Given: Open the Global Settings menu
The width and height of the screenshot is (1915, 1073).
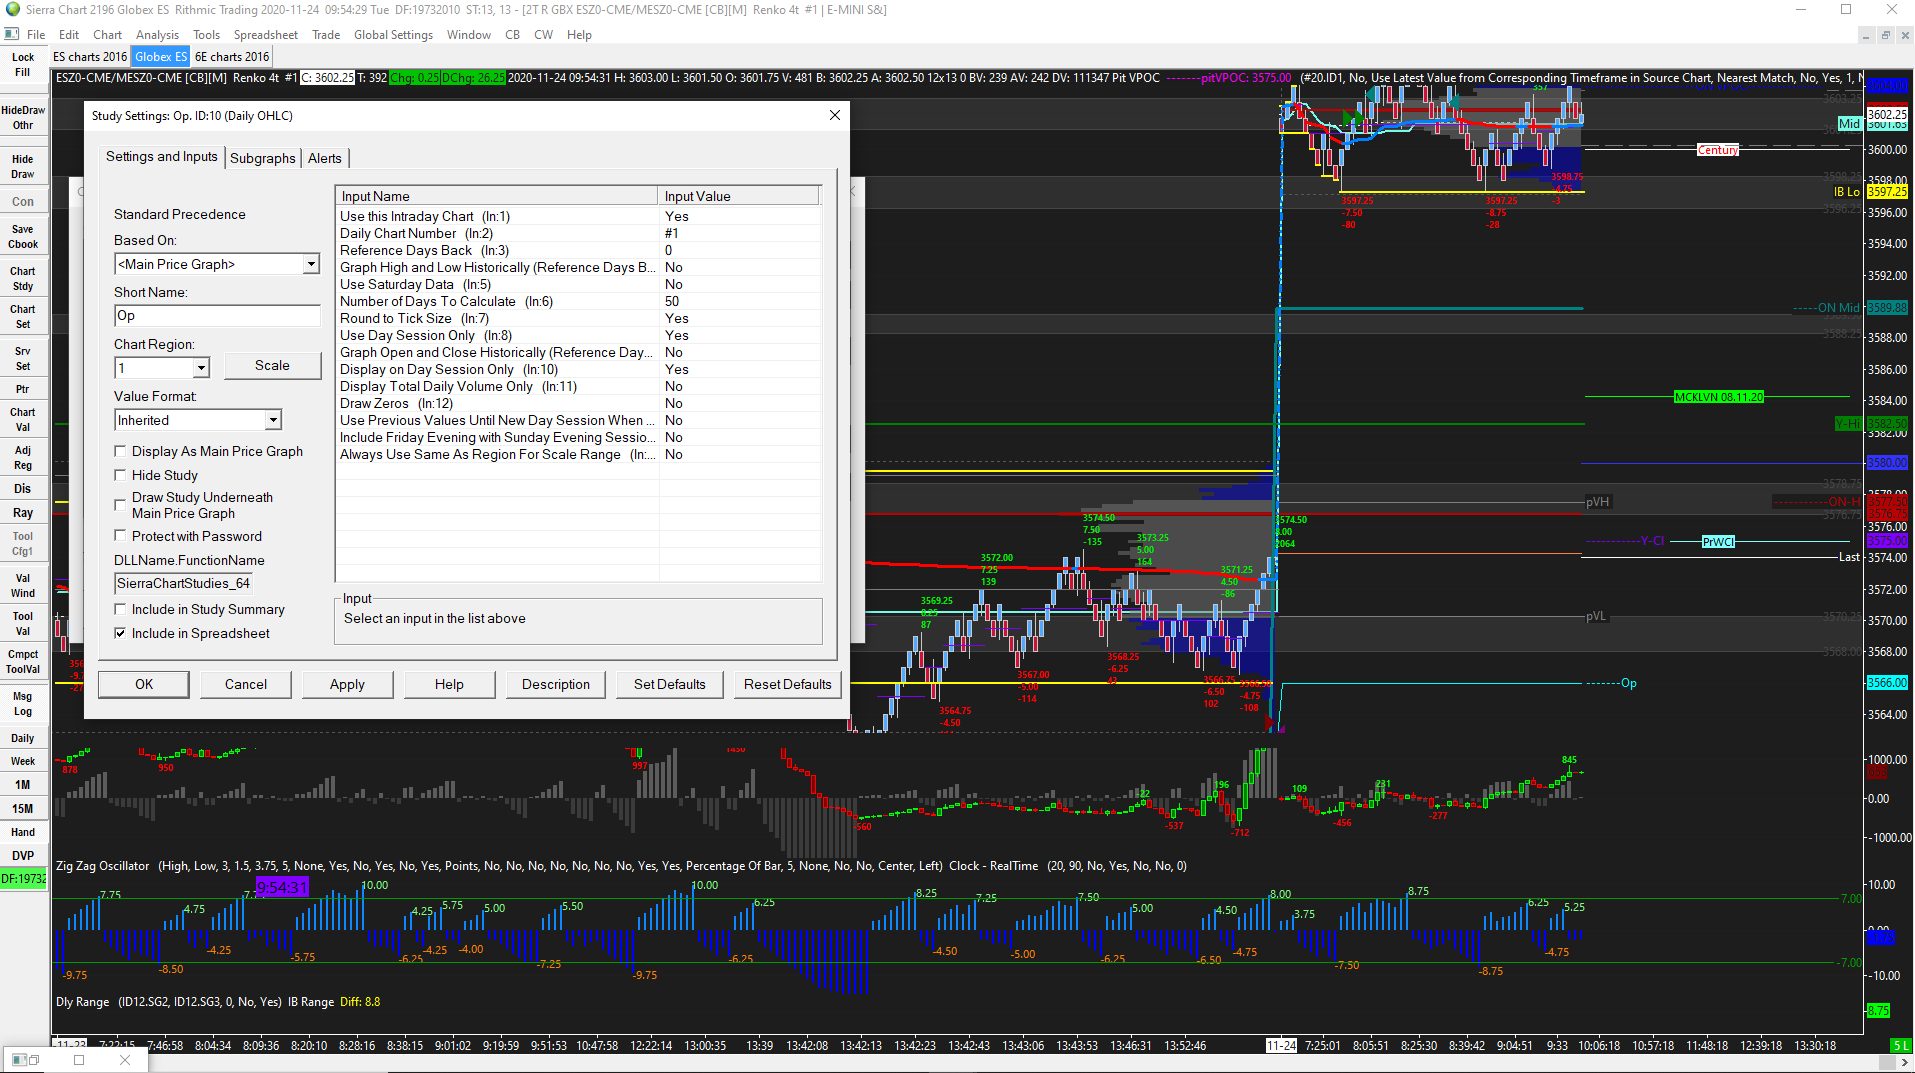Looking at the screenshot, I should pyautogui.click(x=393, y=35).
